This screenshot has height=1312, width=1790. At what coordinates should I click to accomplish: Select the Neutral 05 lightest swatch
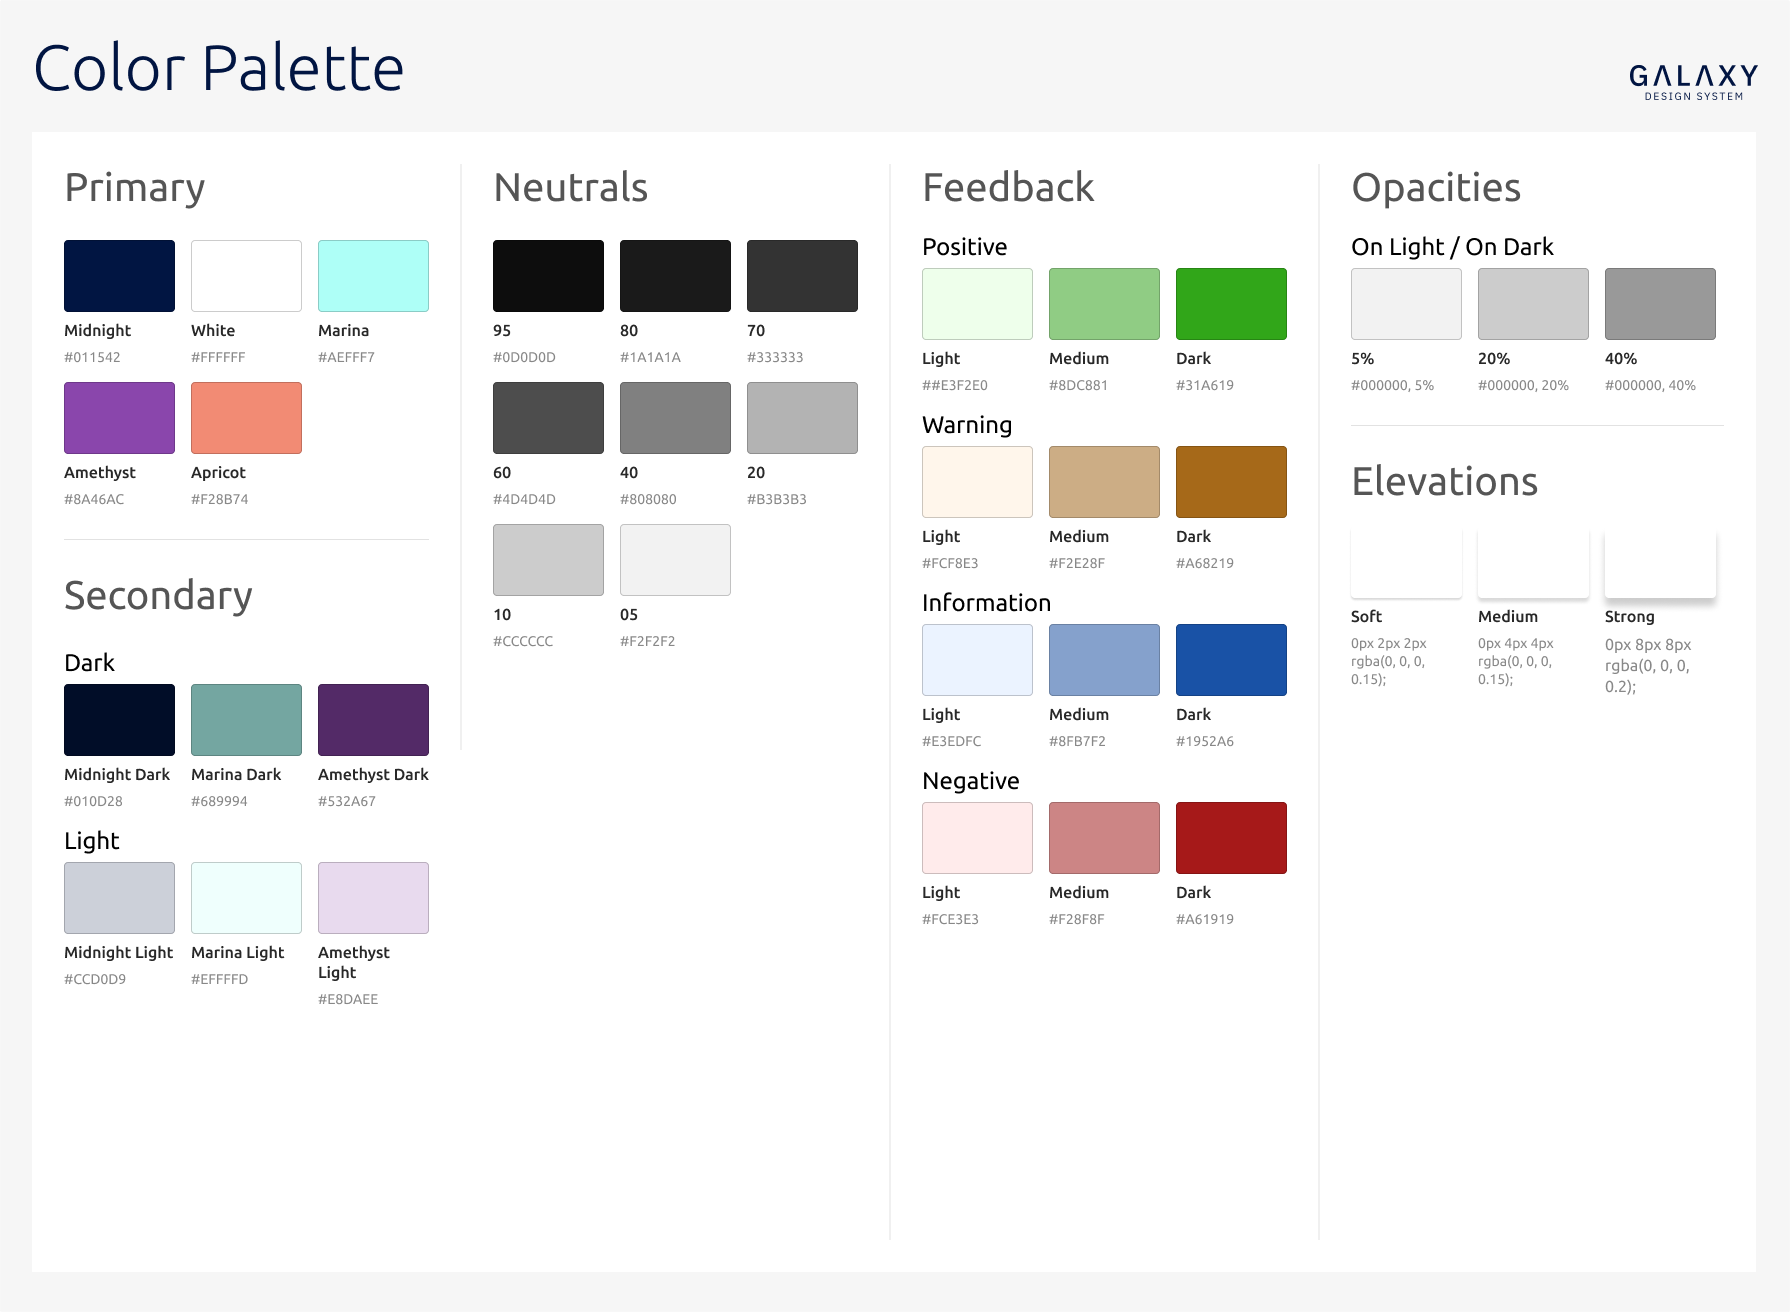(675, 560)
